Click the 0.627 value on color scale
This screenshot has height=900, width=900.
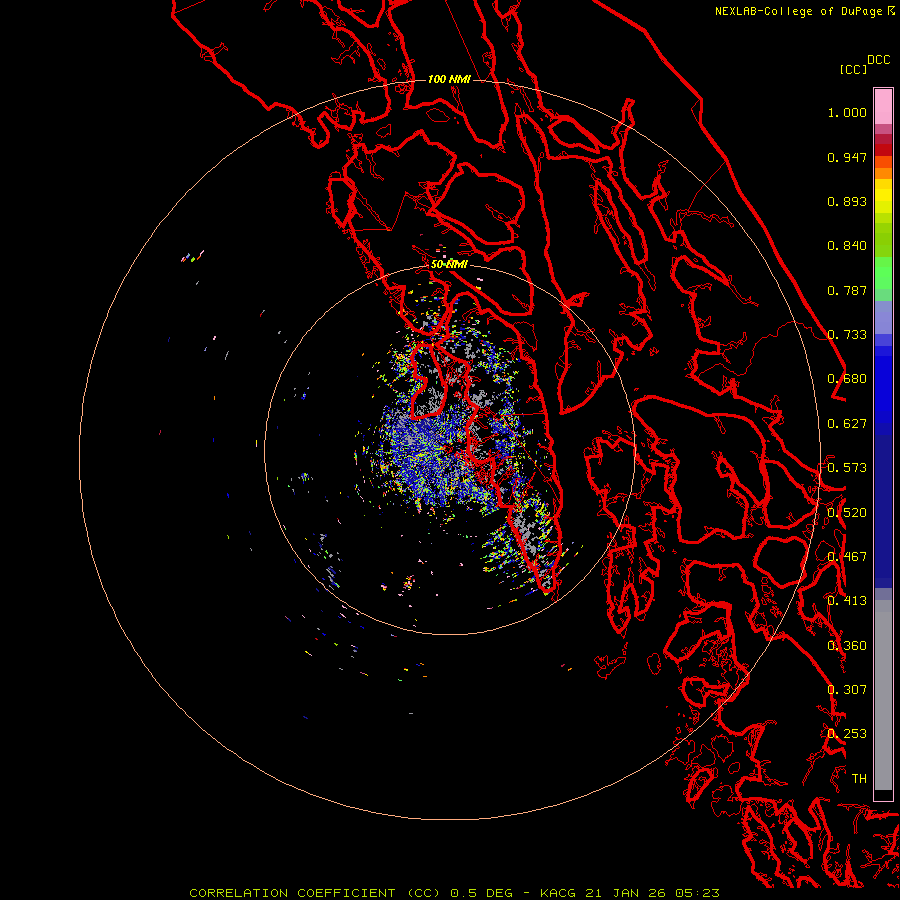[x=847, y=424]
